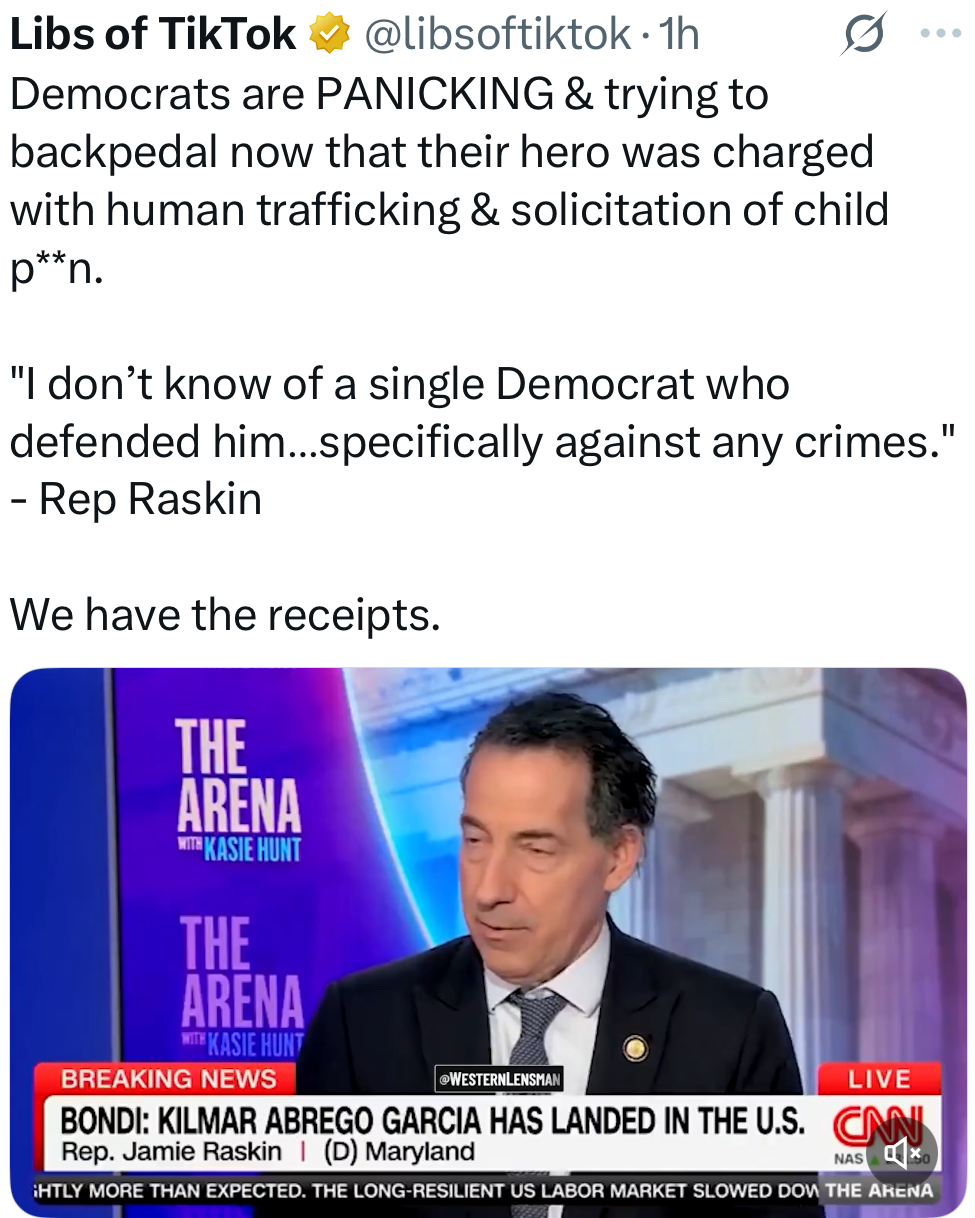Click the upper 'The Arena with Kasie Hunt' logo
The width and height of the screenshot is (975, 1218).
coord(238,790)
